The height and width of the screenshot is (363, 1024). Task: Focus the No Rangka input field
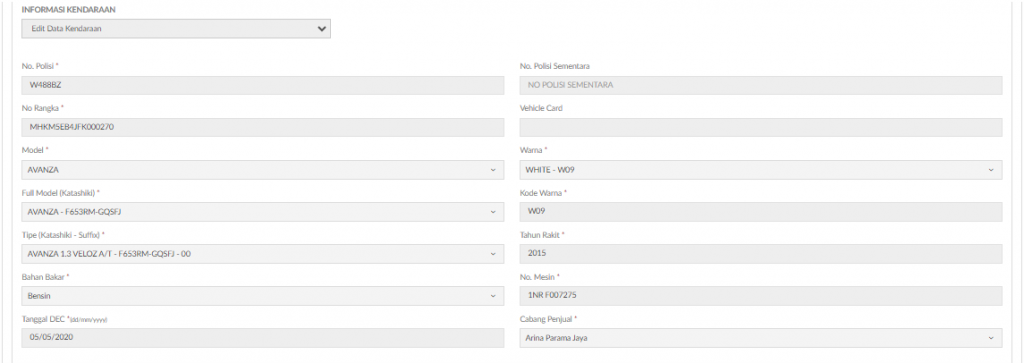[x=263, y=127]
